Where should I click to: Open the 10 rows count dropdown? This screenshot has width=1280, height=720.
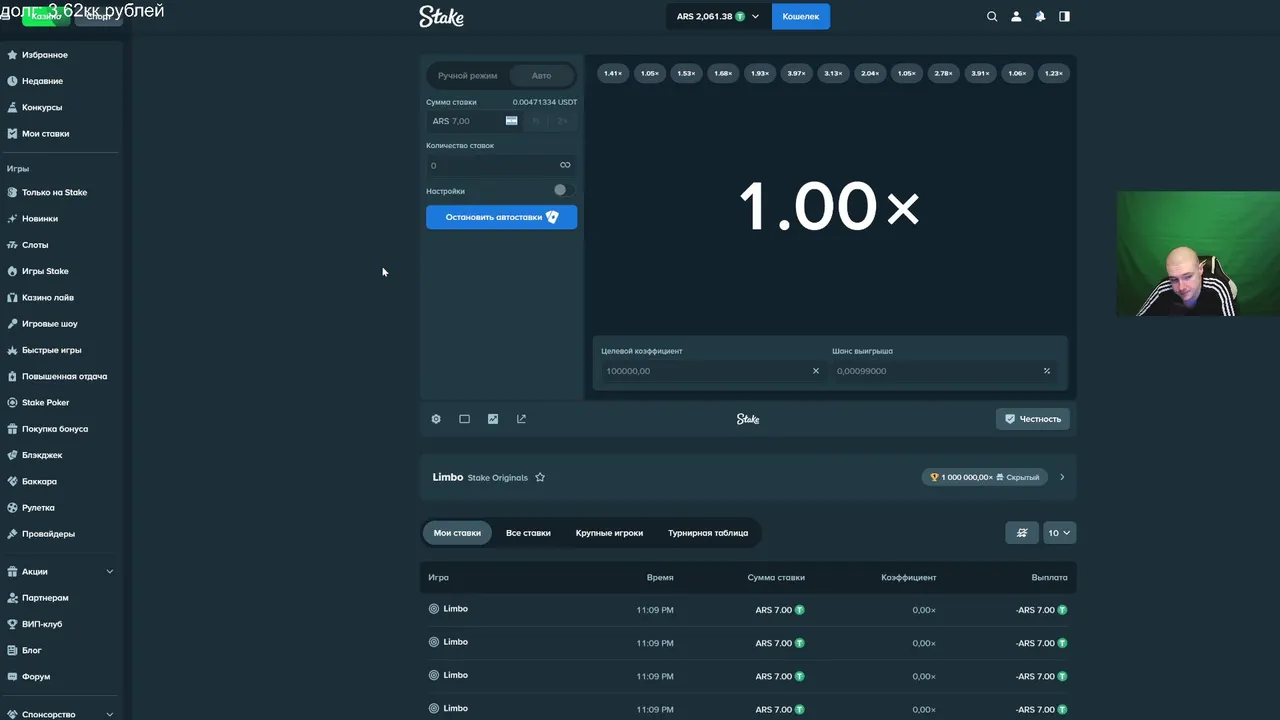pyautogui.click(x=1059, y=533)
